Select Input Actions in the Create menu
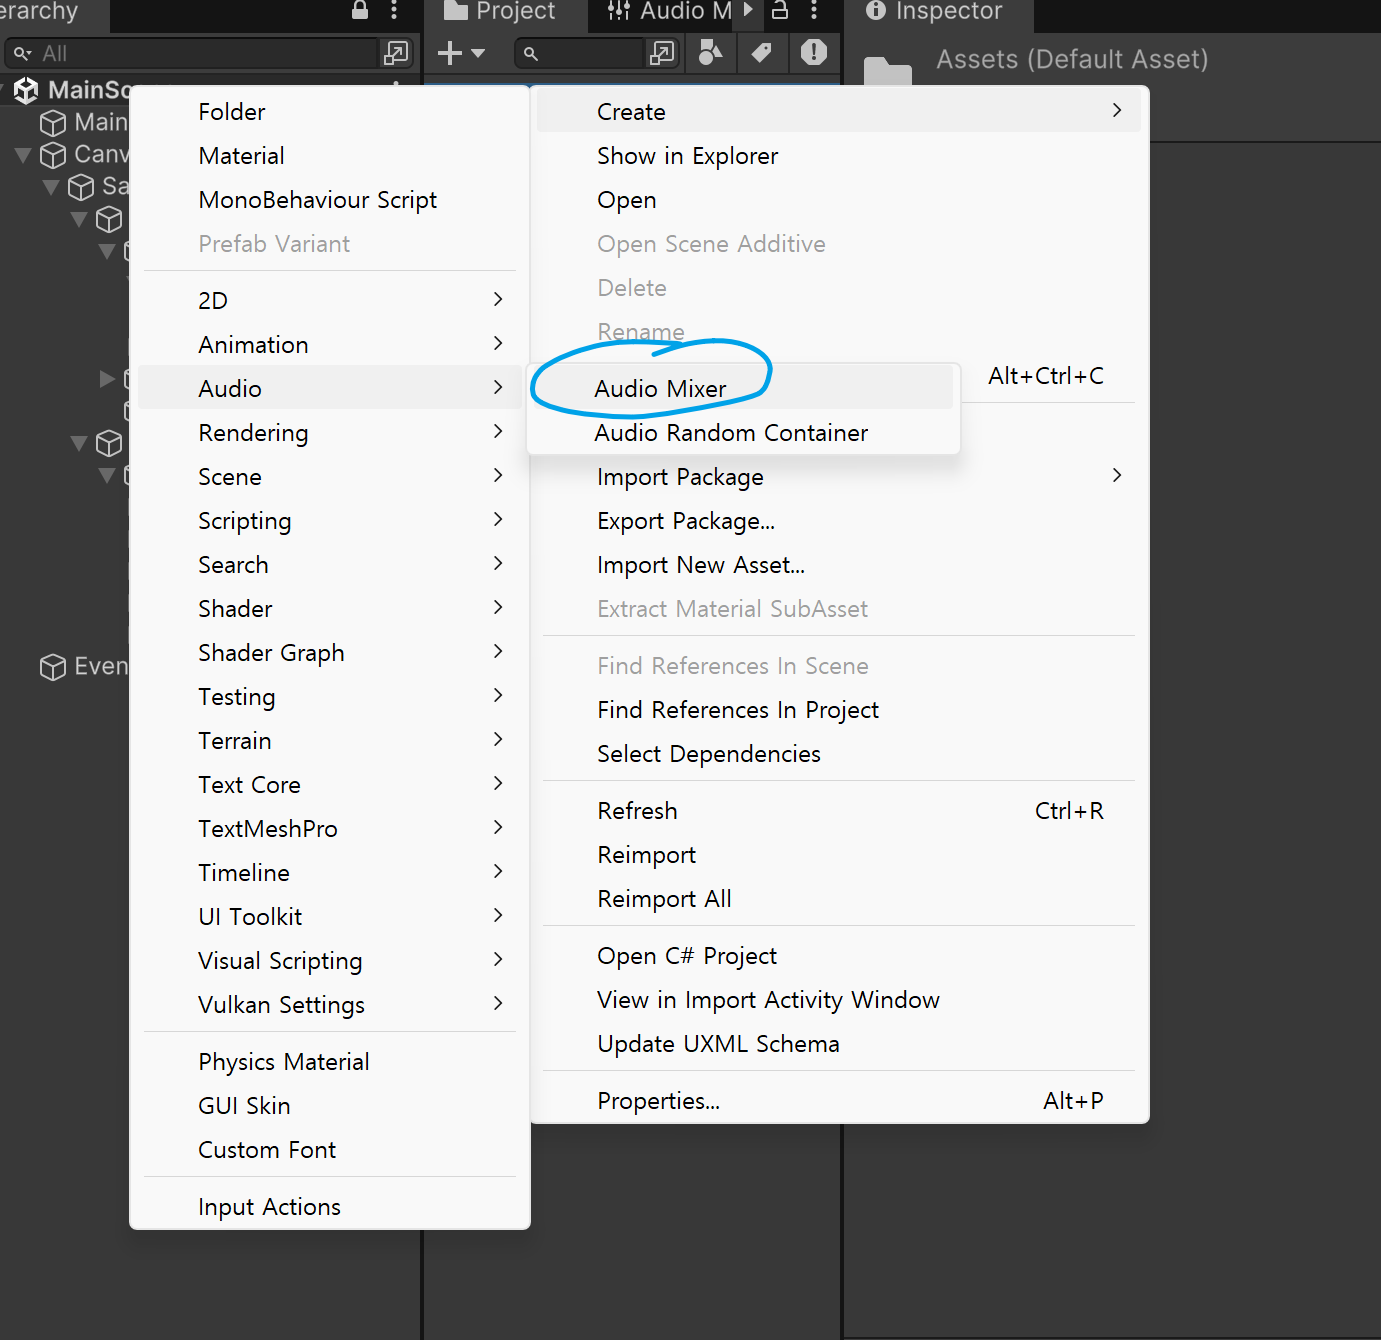This screenshot has height=1340, width=1381. (329, 1206)
